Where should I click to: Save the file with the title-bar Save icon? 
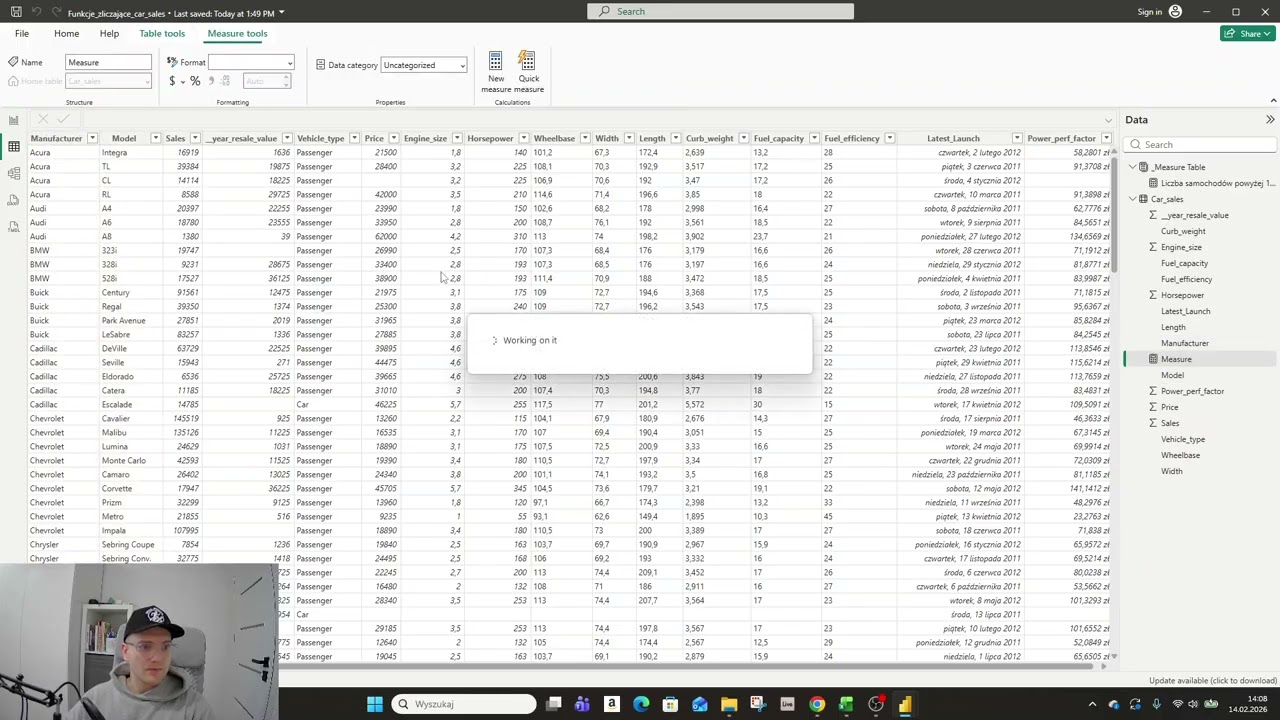click(16, 12)
